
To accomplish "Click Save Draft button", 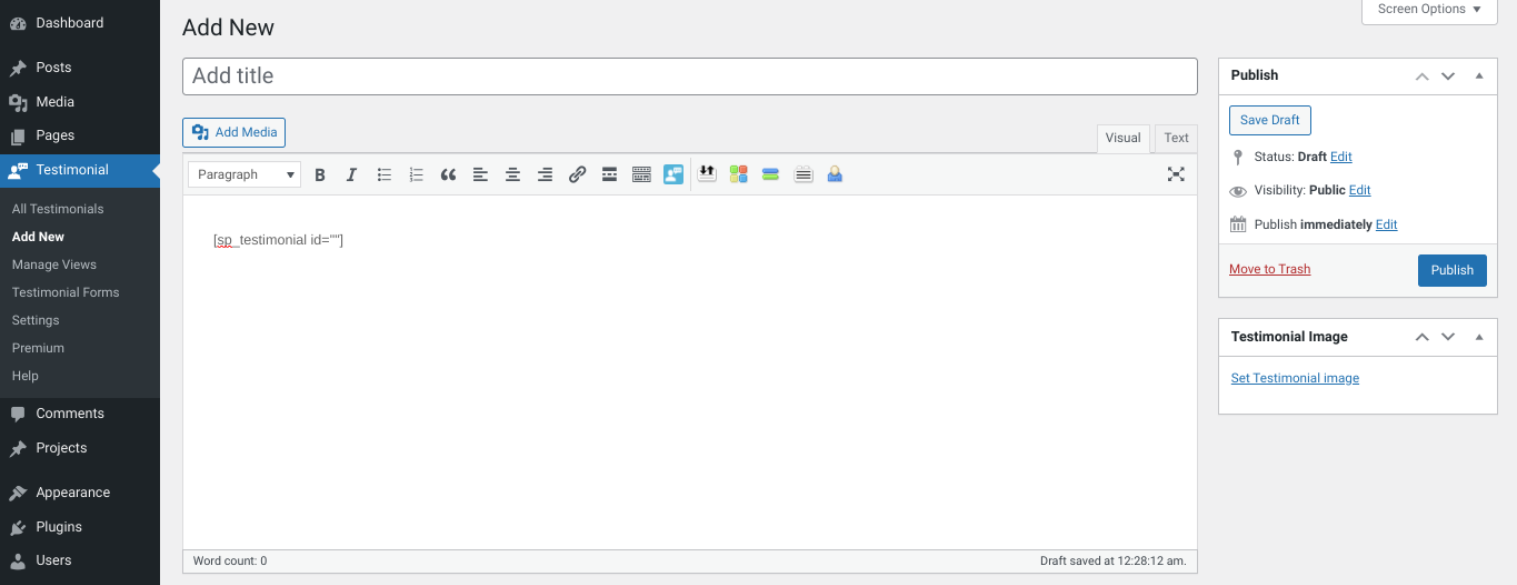I will 1270,120.
